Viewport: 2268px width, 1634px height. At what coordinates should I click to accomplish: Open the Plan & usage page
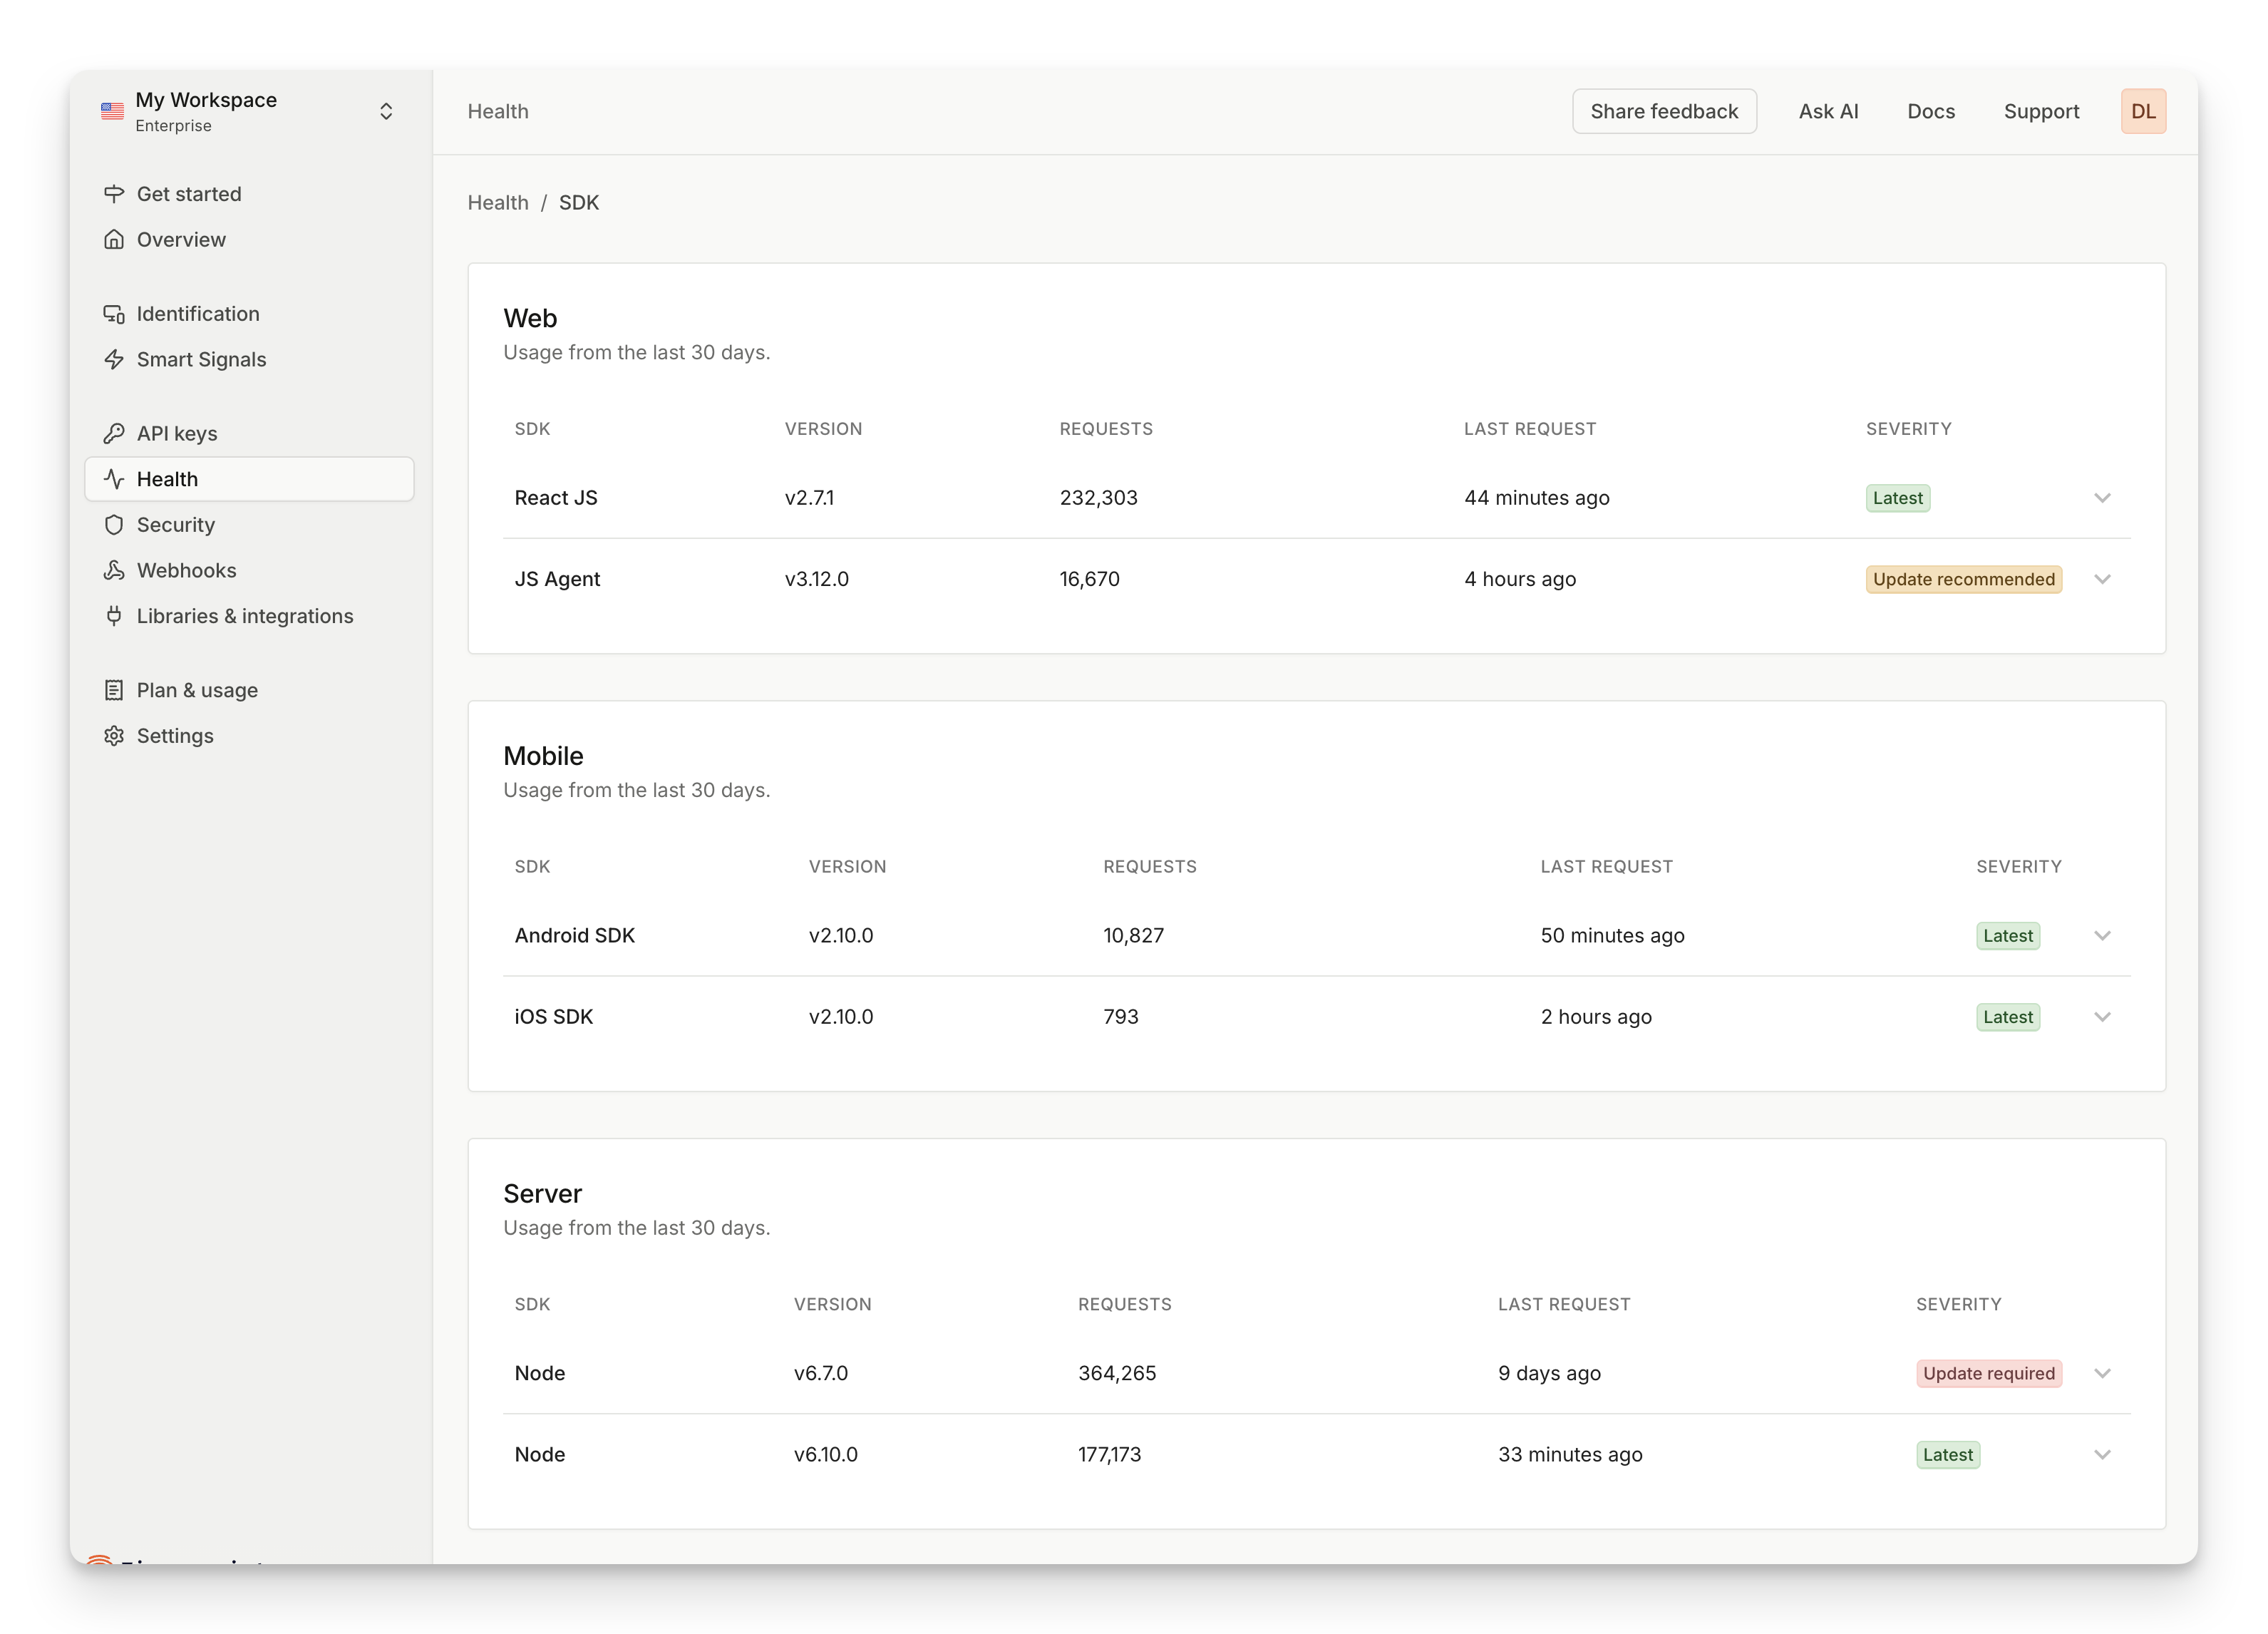[196, 689]
